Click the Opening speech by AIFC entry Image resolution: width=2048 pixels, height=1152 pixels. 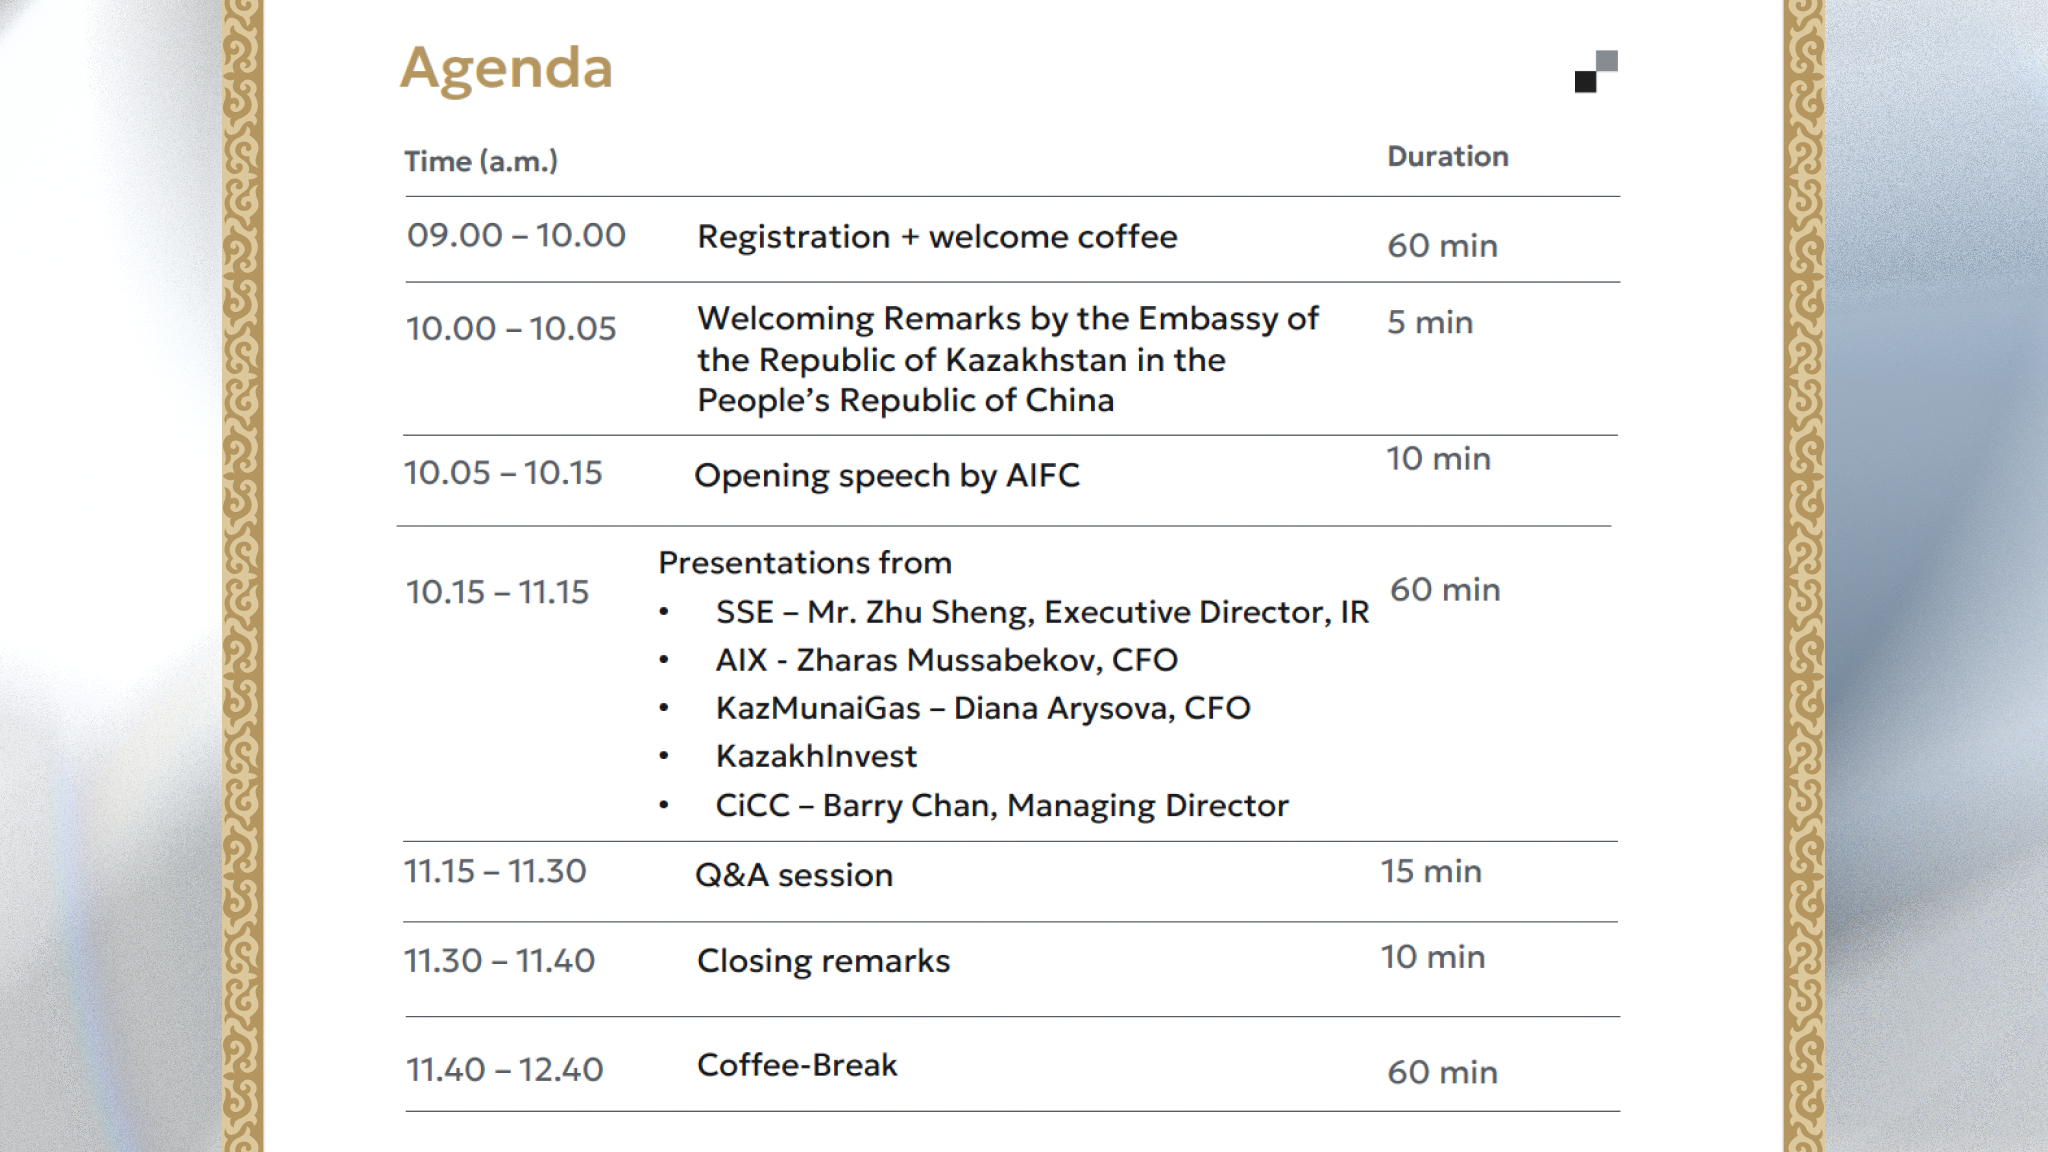point(887,475)
